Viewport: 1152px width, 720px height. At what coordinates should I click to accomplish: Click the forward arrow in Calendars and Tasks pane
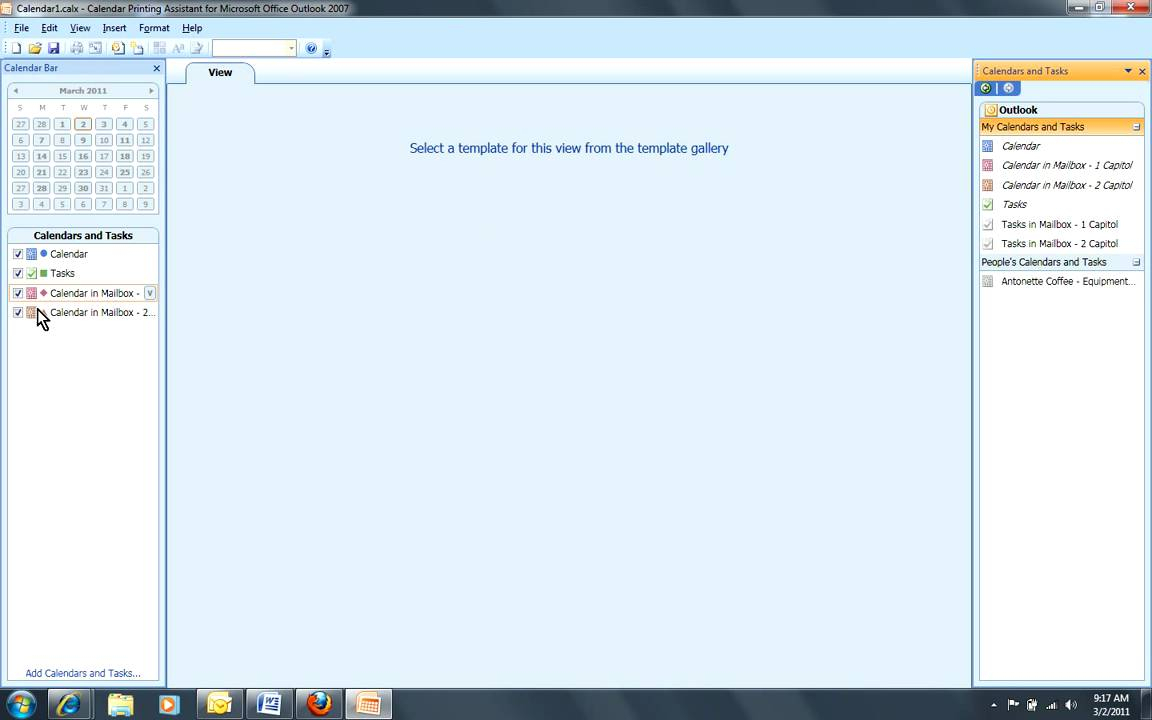[x=1009, y=88]
